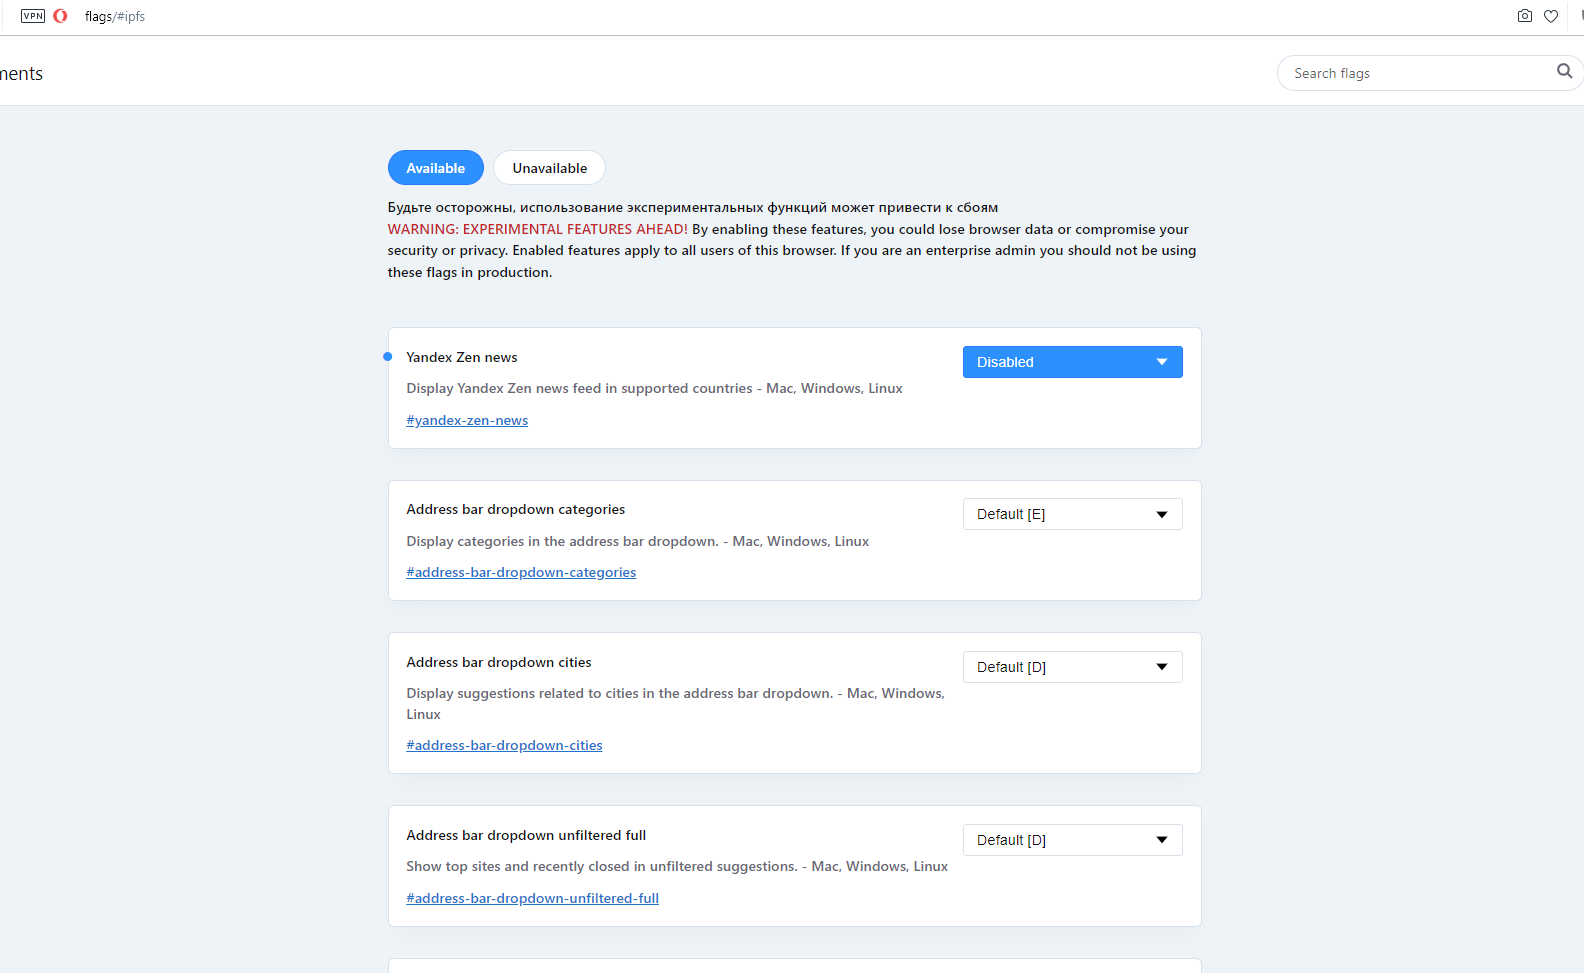
Task: Click the Yandex Zen news title
Action: pos(462,357)
